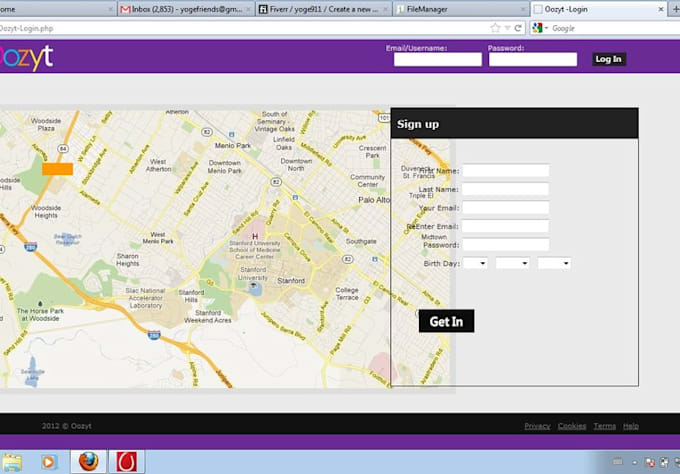Reload the page with the refresh icon

(518, 28)
